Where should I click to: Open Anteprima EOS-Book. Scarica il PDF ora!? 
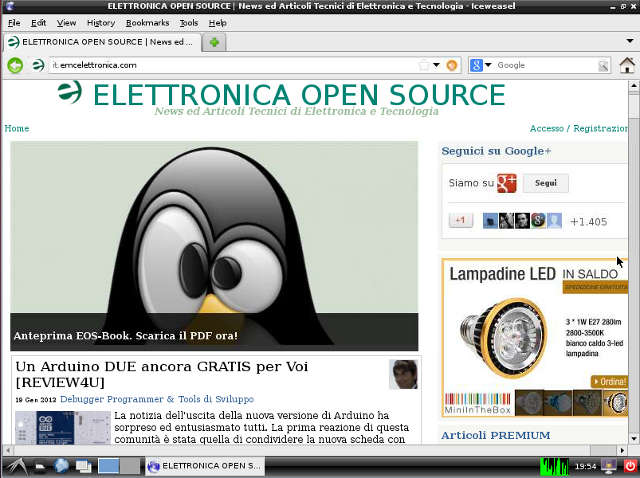coord(126,336)
